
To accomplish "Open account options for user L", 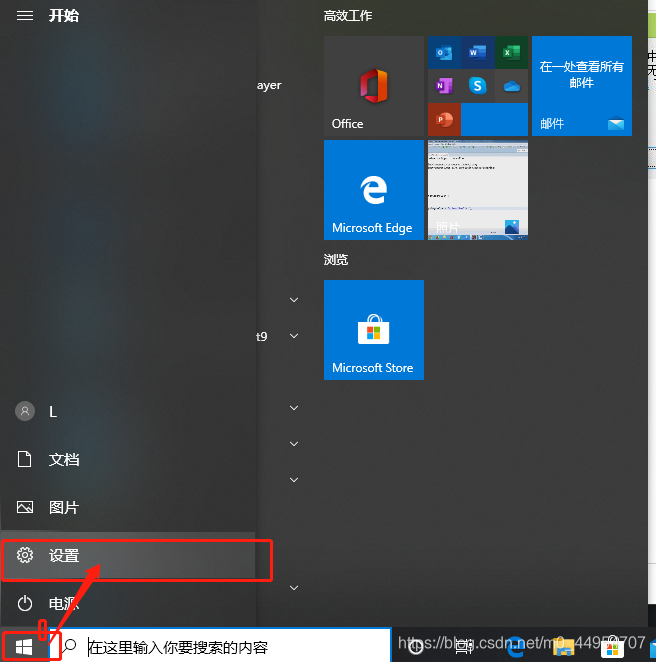I will pyautogui.click(x=127, y=411).
